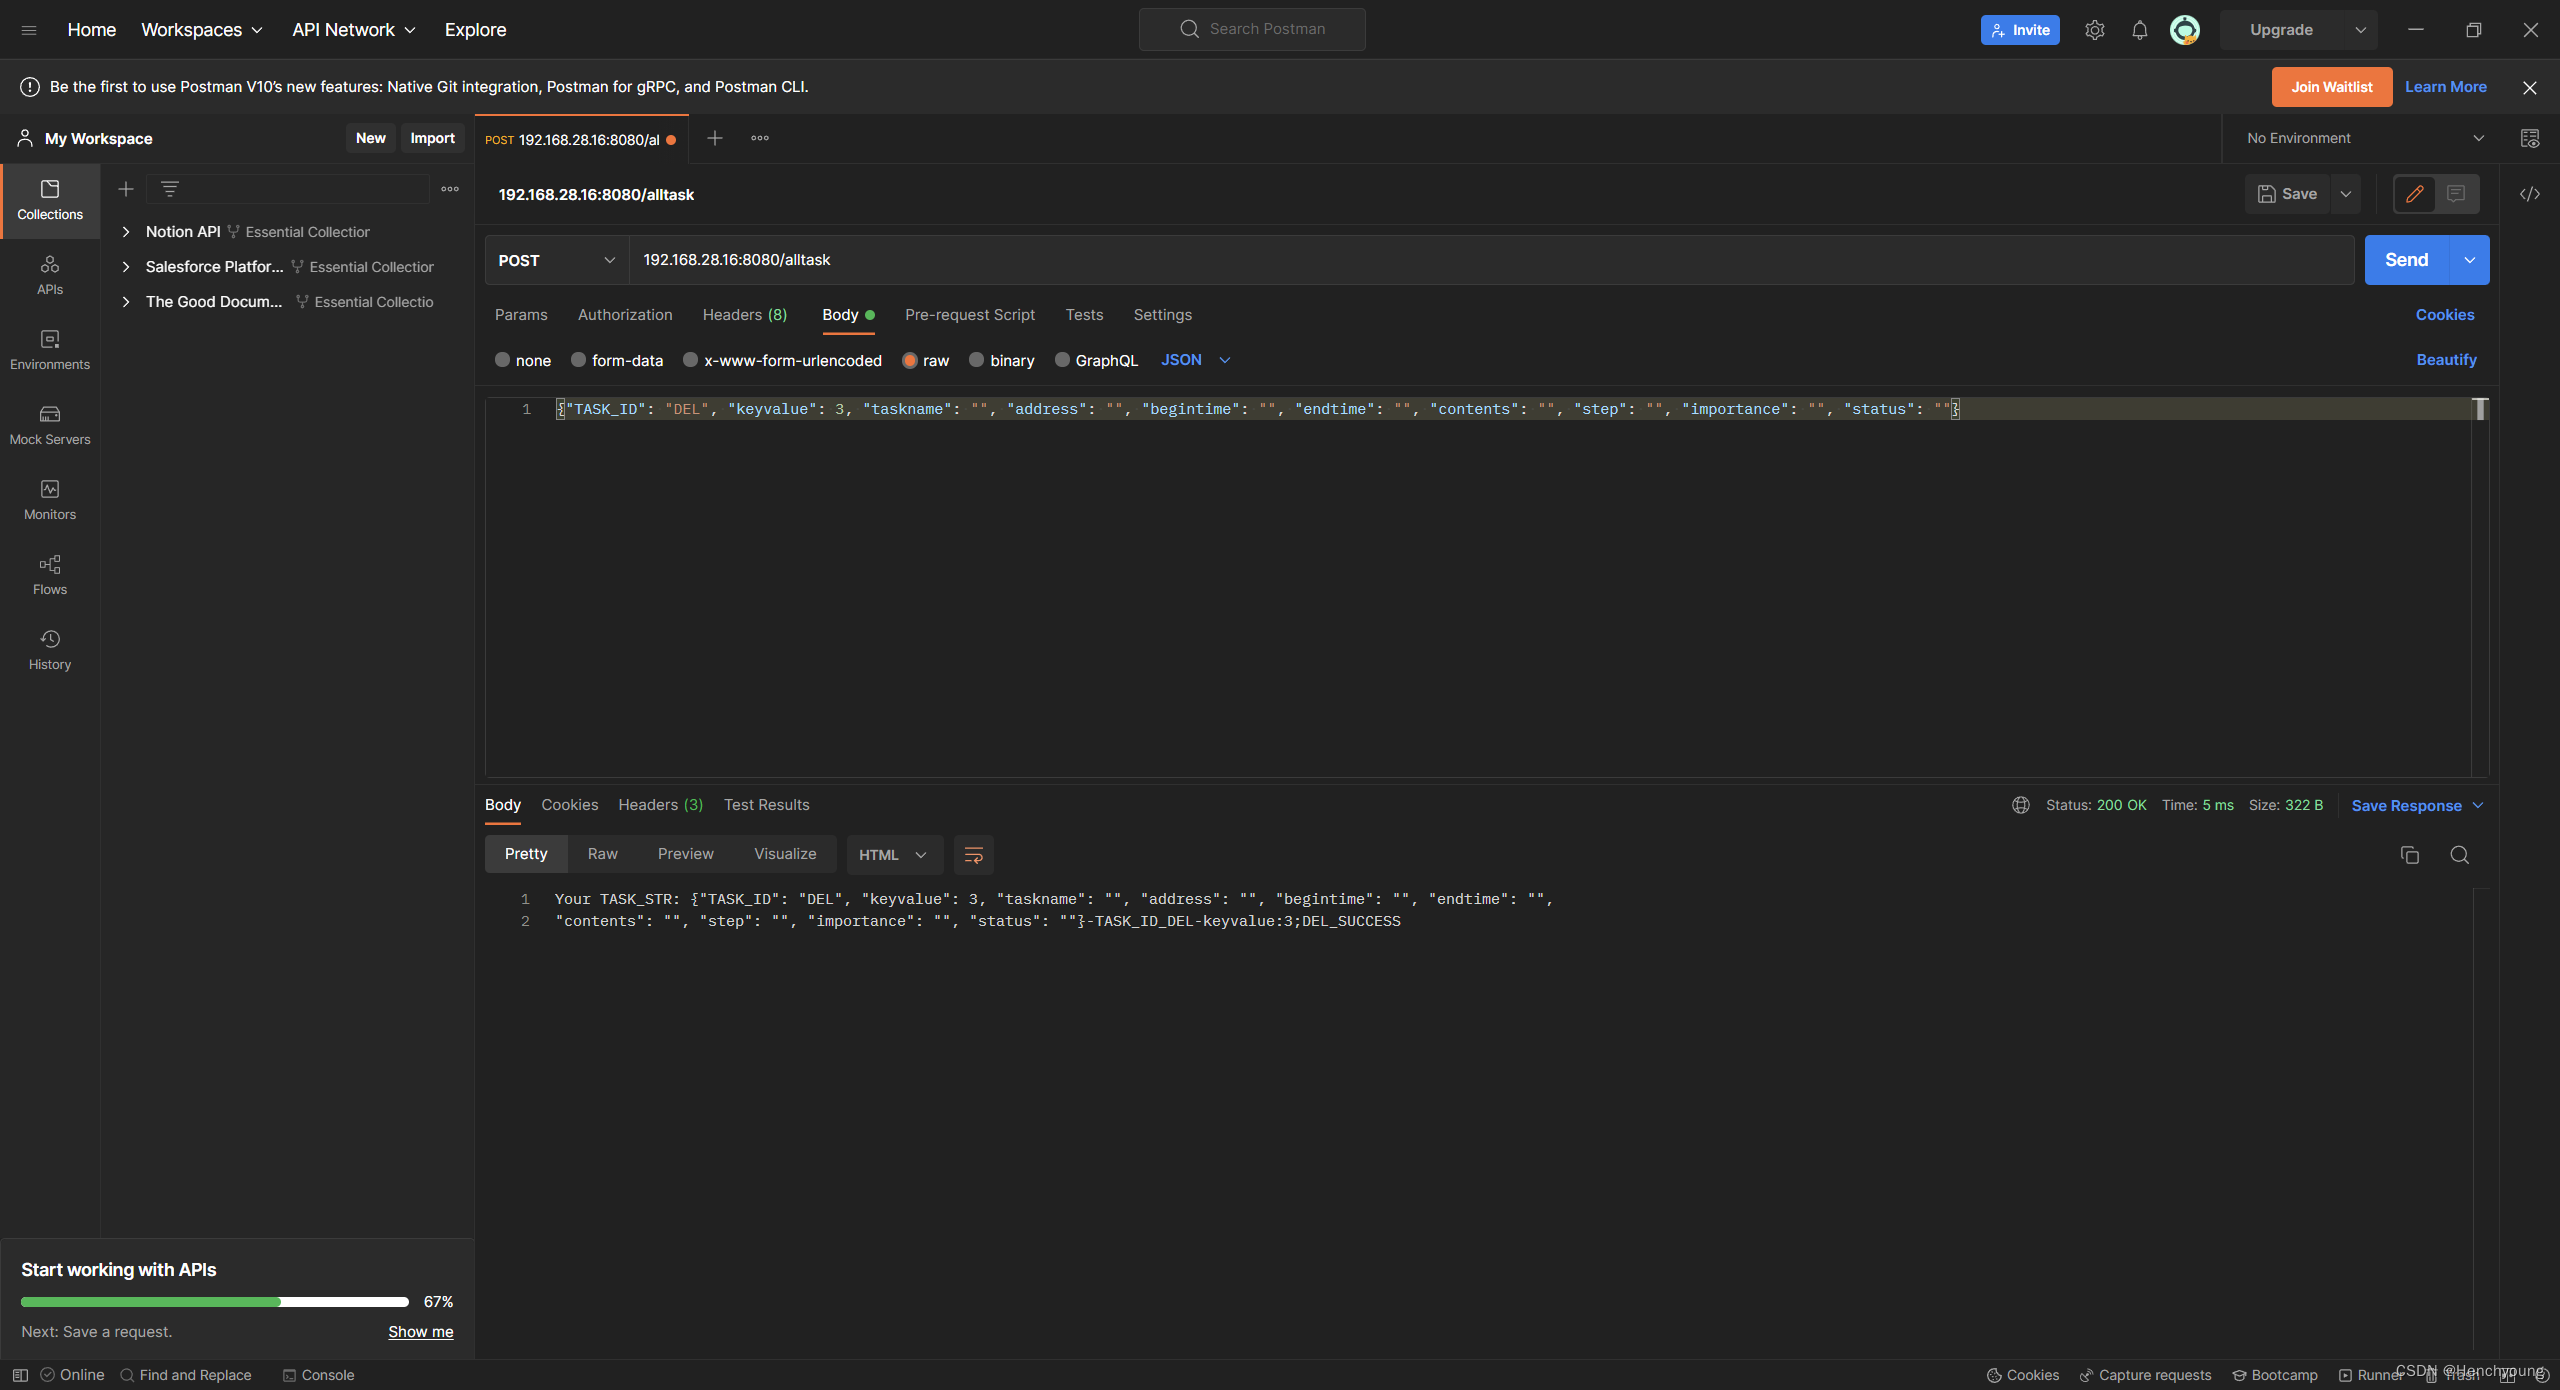Click the onboarding progress bar

click(x=214, y=1302)
